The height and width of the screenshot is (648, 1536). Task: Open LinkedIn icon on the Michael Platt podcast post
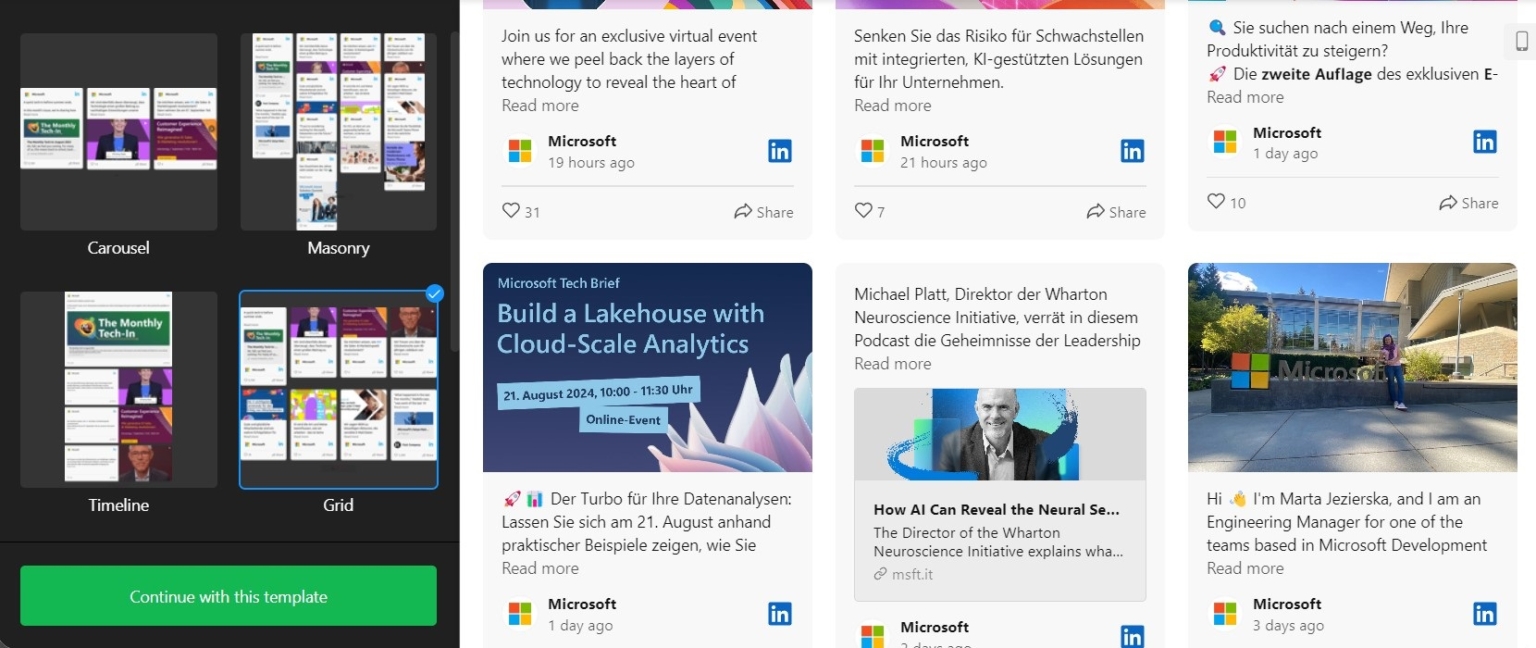(x=1132, y=635)
